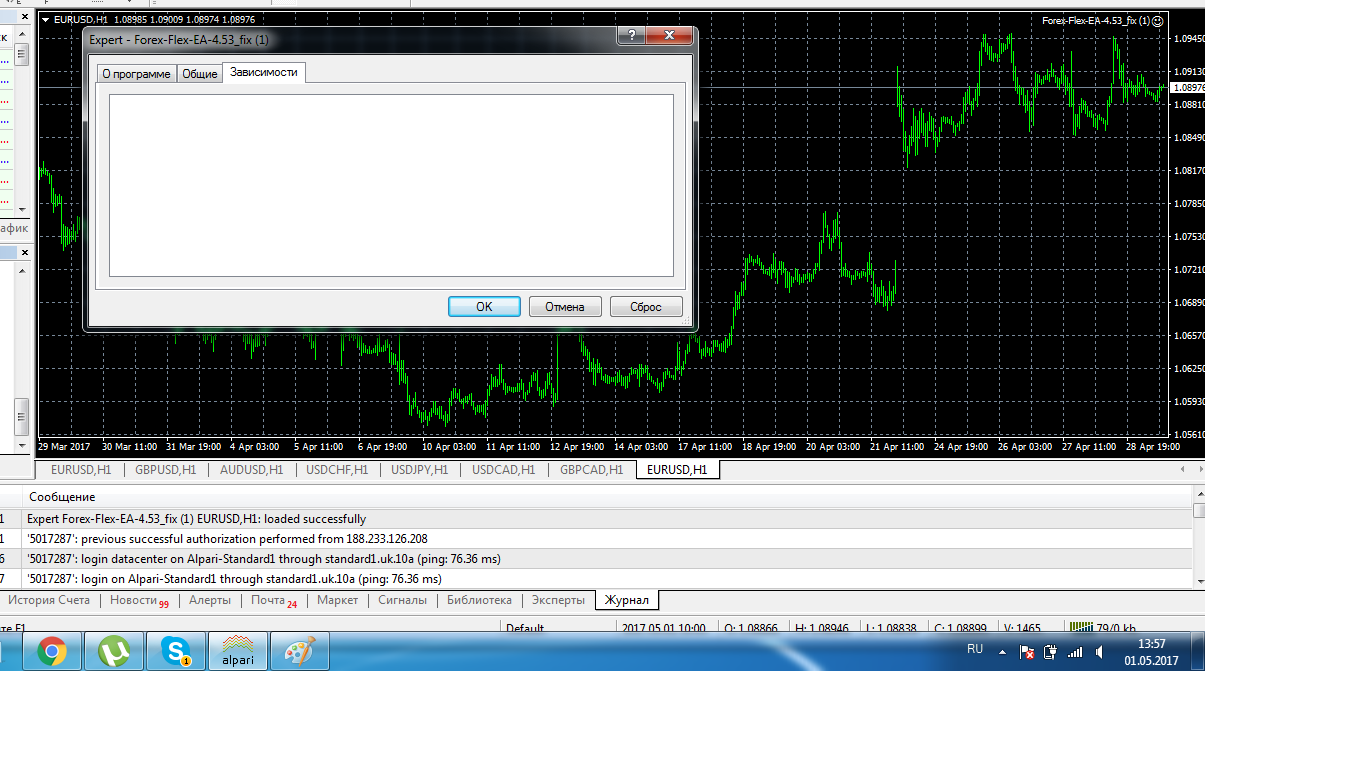The width and height of the screenshot is (1366, 768).
Task: Select the "loaded successfully" journal row
Action: pos(596,519)
